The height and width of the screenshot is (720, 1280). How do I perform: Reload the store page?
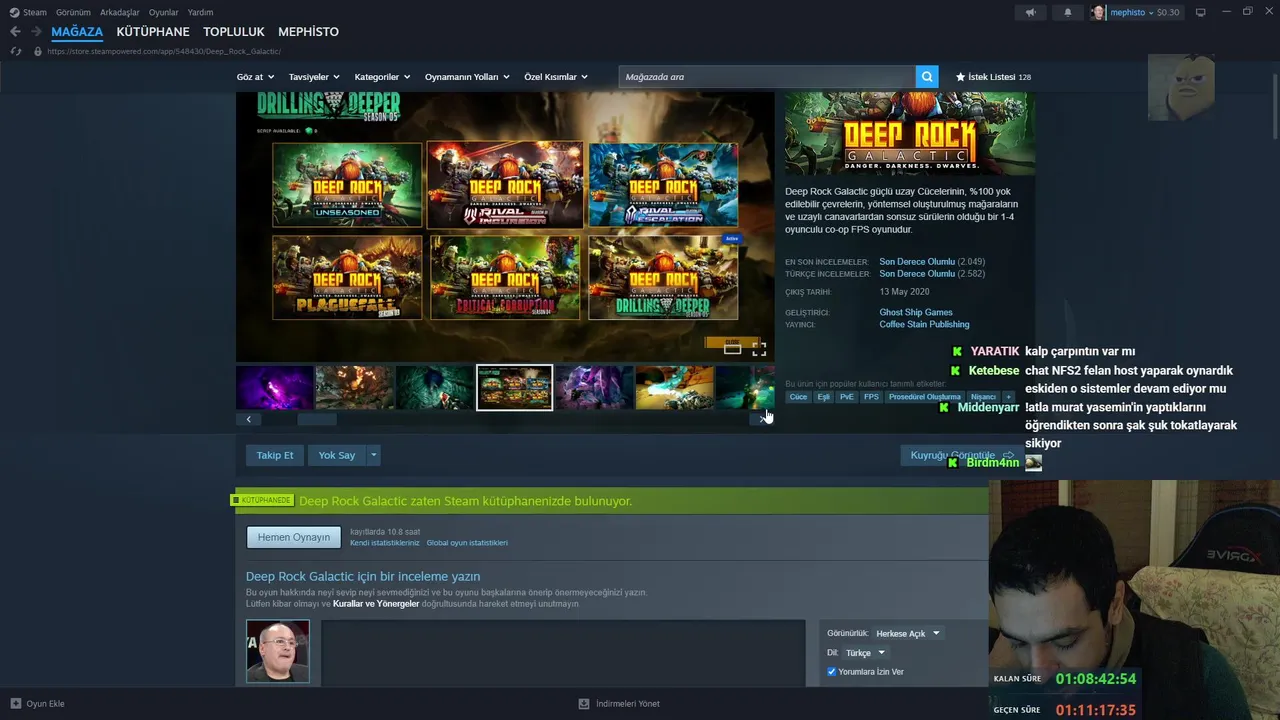click(x=16, y=51)
